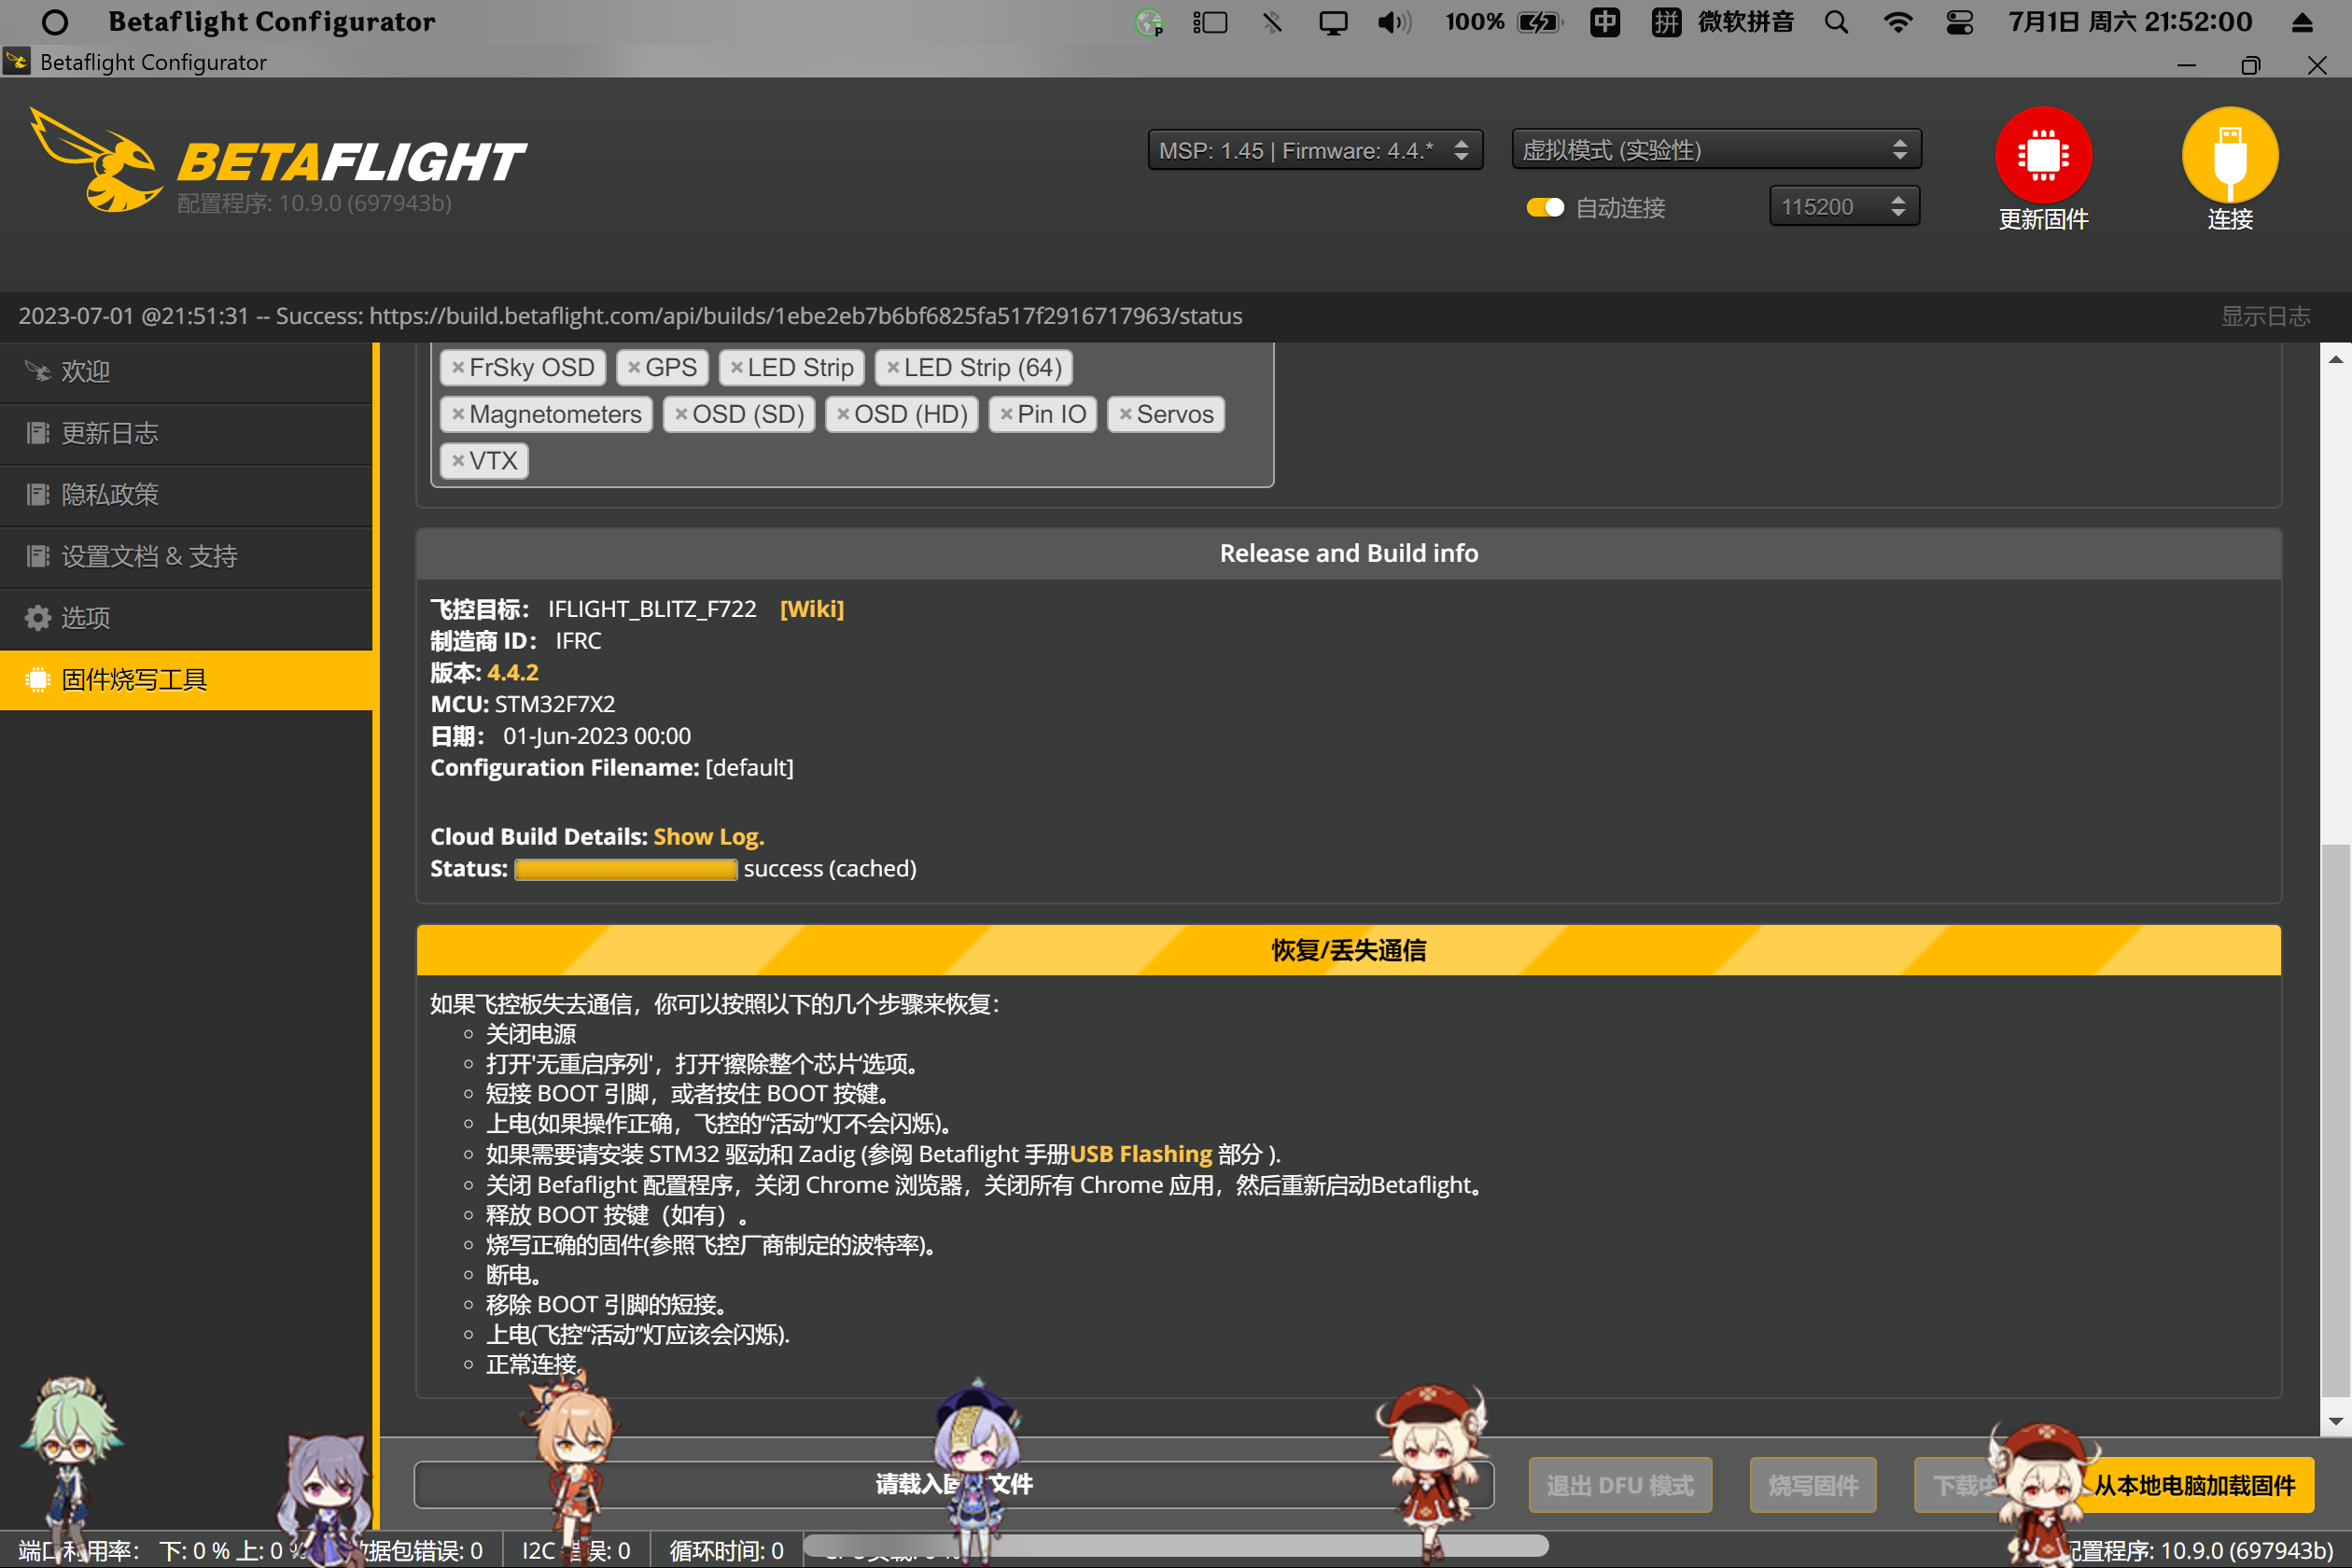The width and height of the screenshot is (2352, 1568).
Task: Open the MSP / Firmware version dropdown
Action: coord(1314,150)
